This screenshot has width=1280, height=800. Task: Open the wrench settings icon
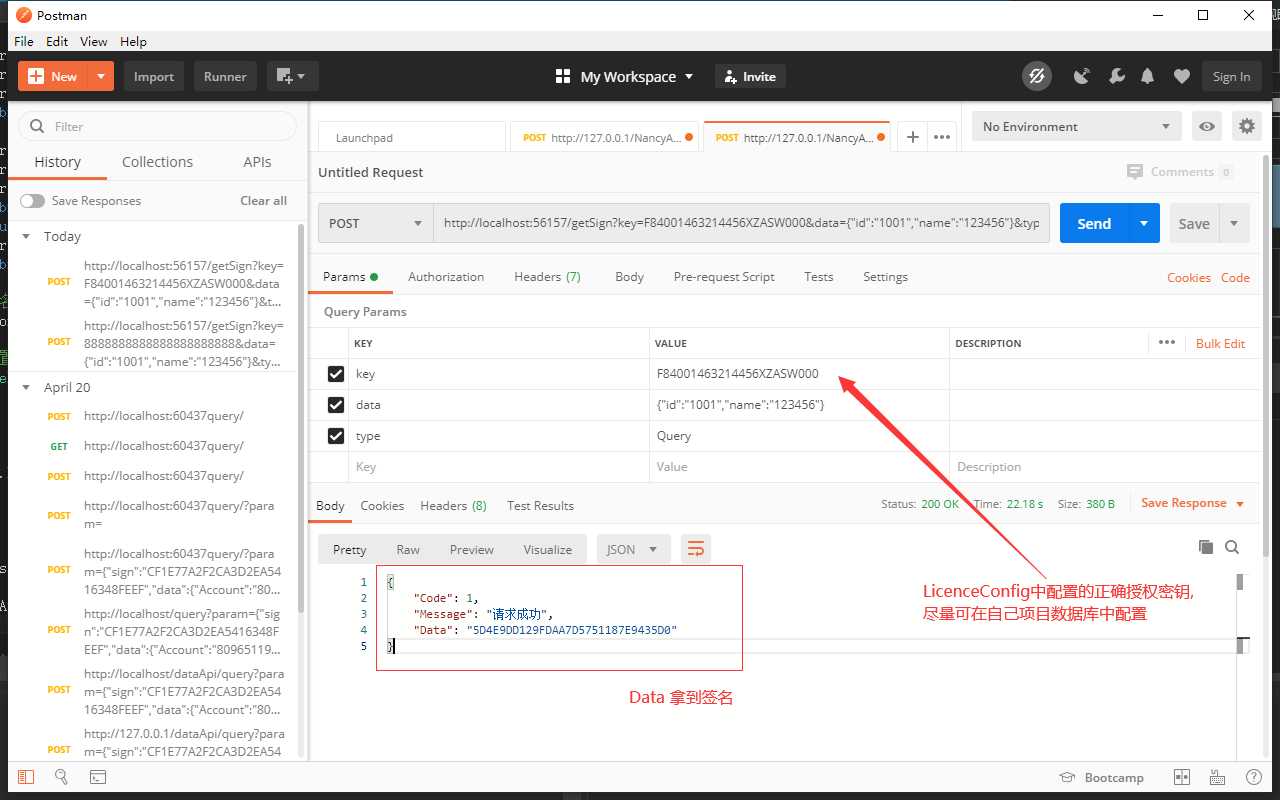tap(1116, 76)
